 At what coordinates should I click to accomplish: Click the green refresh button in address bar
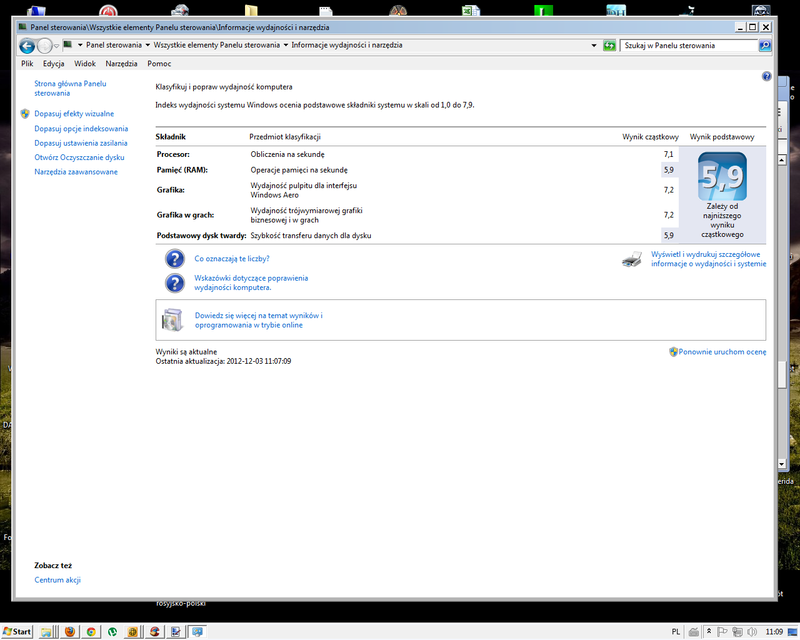(609, 45)
